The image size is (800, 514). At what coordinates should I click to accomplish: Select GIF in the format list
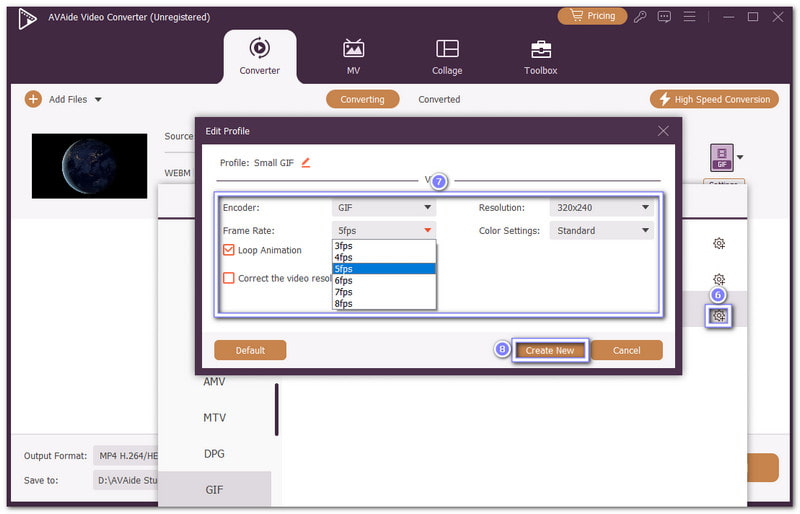tap(214, 489)
